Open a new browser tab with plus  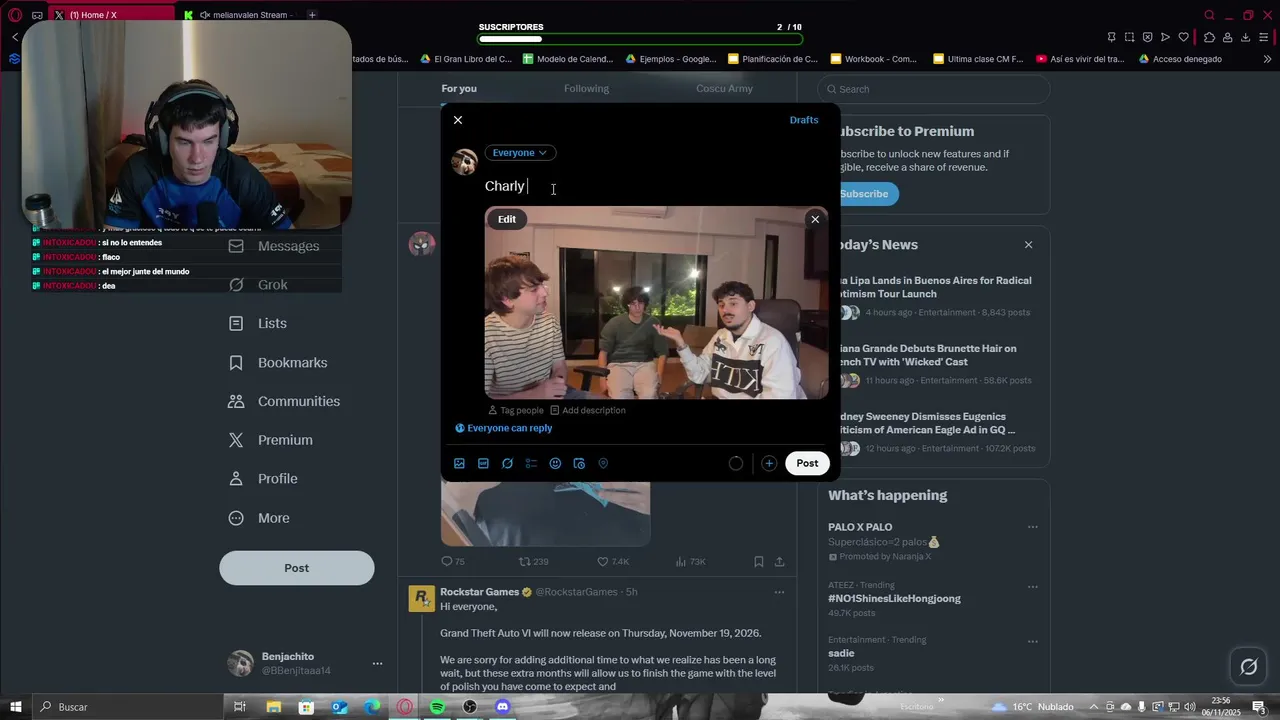pos(312,15)
